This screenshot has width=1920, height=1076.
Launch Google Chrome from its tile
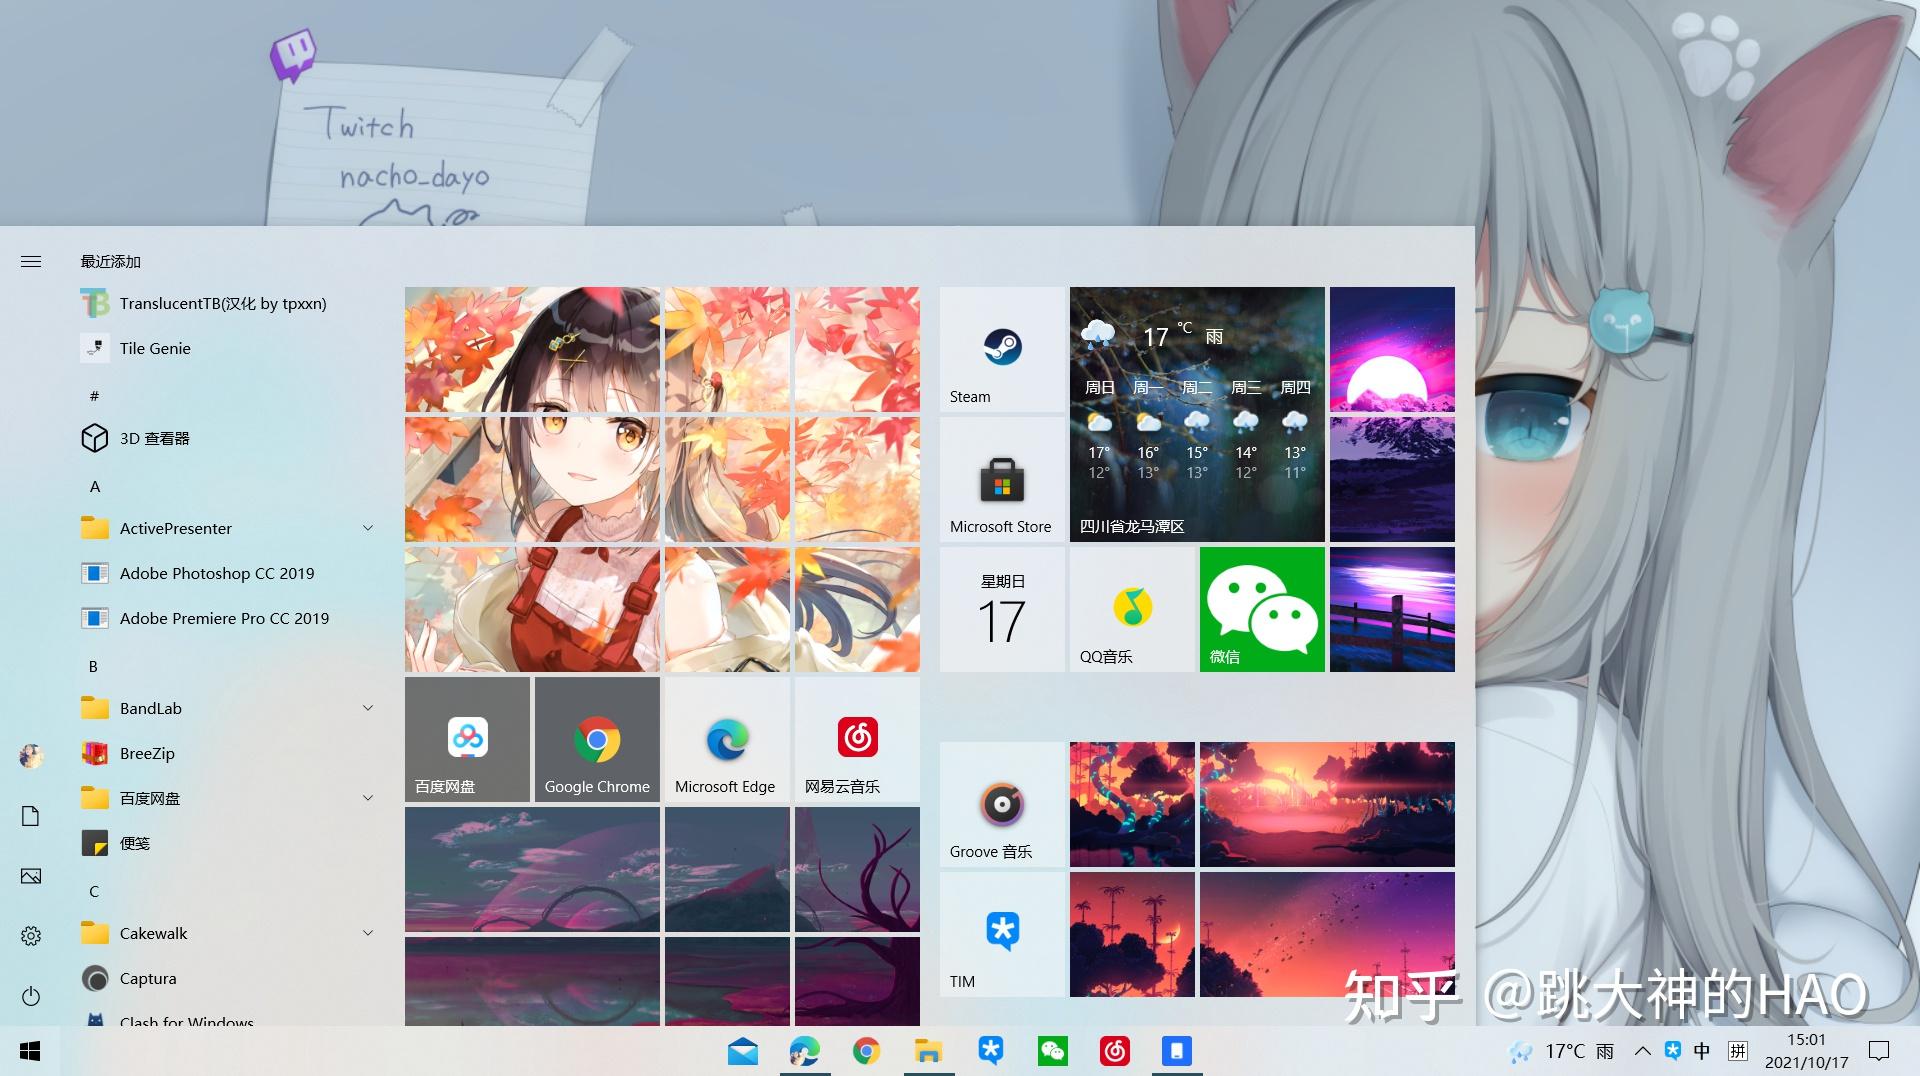(x=596, y=739)
